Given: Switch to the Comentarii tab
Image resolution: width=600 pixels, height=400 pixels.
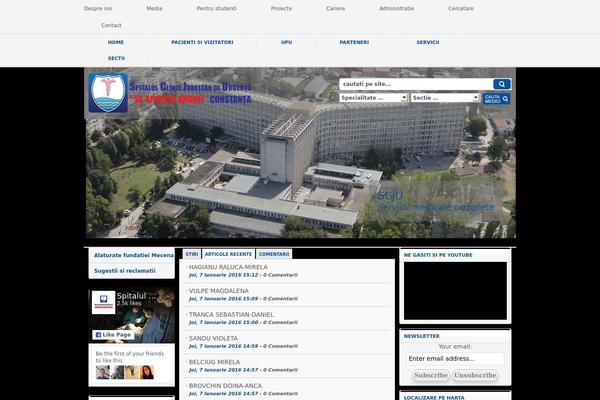Looking at the screenshot, I should 273,255.
